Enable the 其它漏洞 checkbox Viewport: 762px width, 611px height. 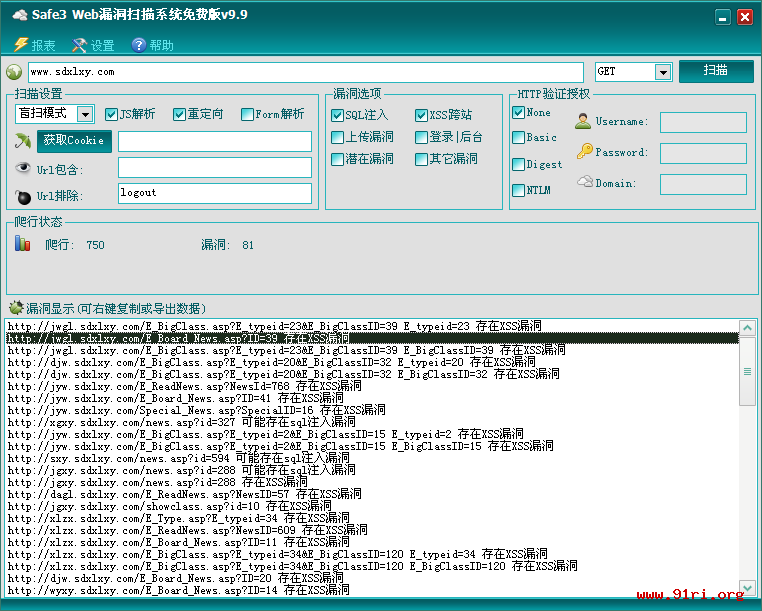point(421,159)
